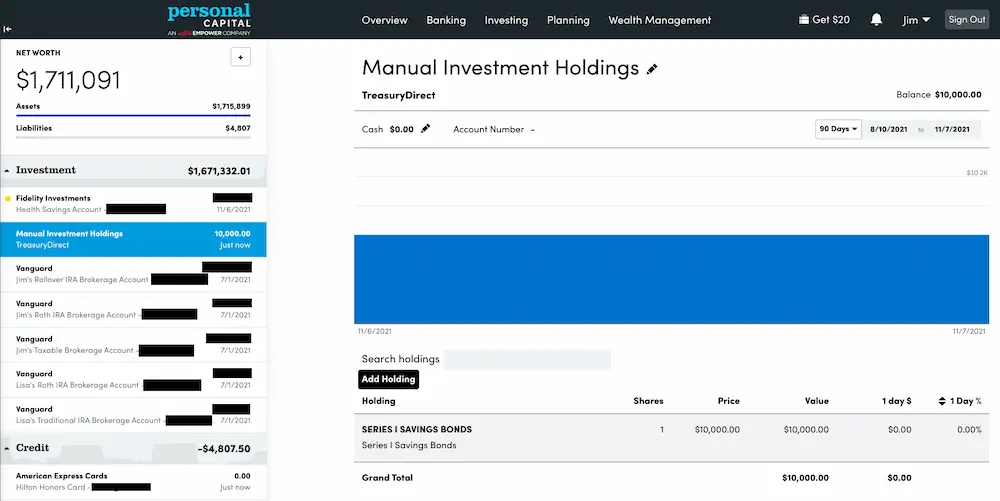This screenshot has height=501, width=1000.
Task: Click the Balance $10,000.00 label
Action: pyautogui.click(x=938, y=94)
